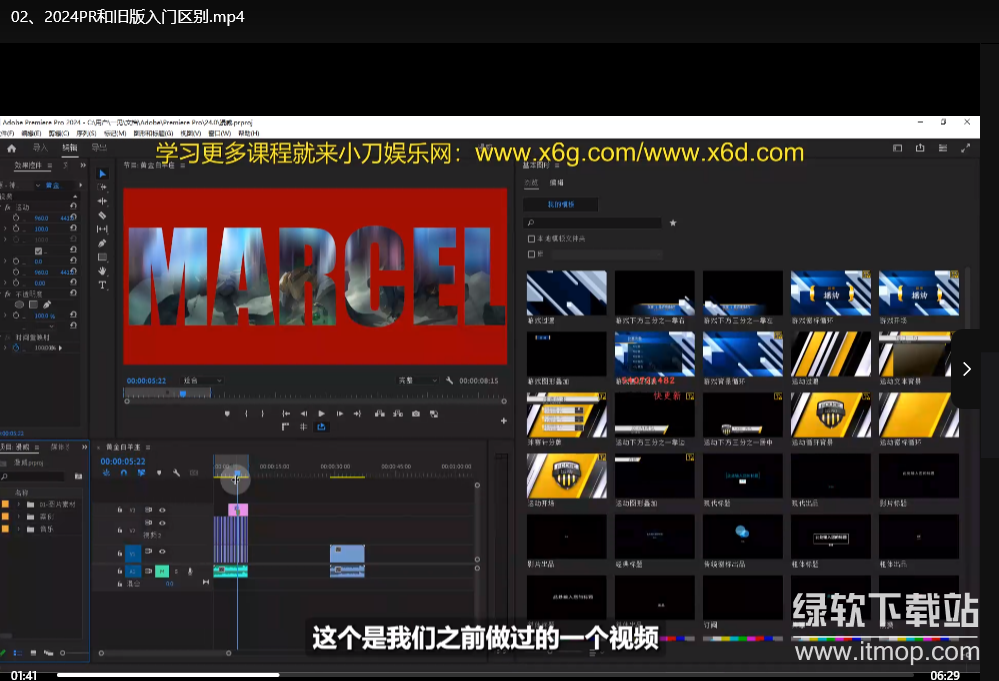Open the zoom level fit dropdown
The width and height of the screenshot is (999, 681).
pyautogui.click(x=202, y=381)
